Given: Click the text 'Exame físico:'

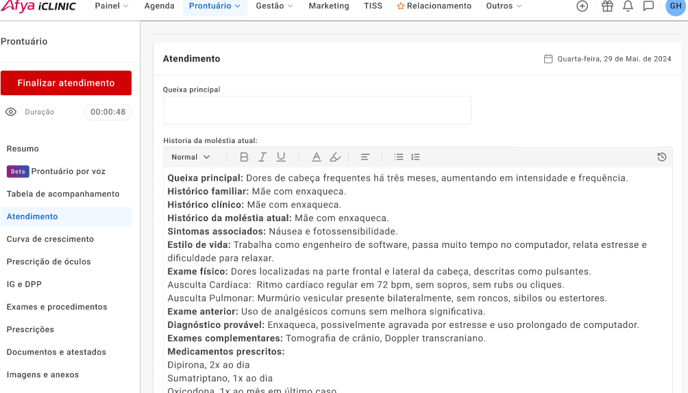Looking at the screenshot, I should point(197,272).
